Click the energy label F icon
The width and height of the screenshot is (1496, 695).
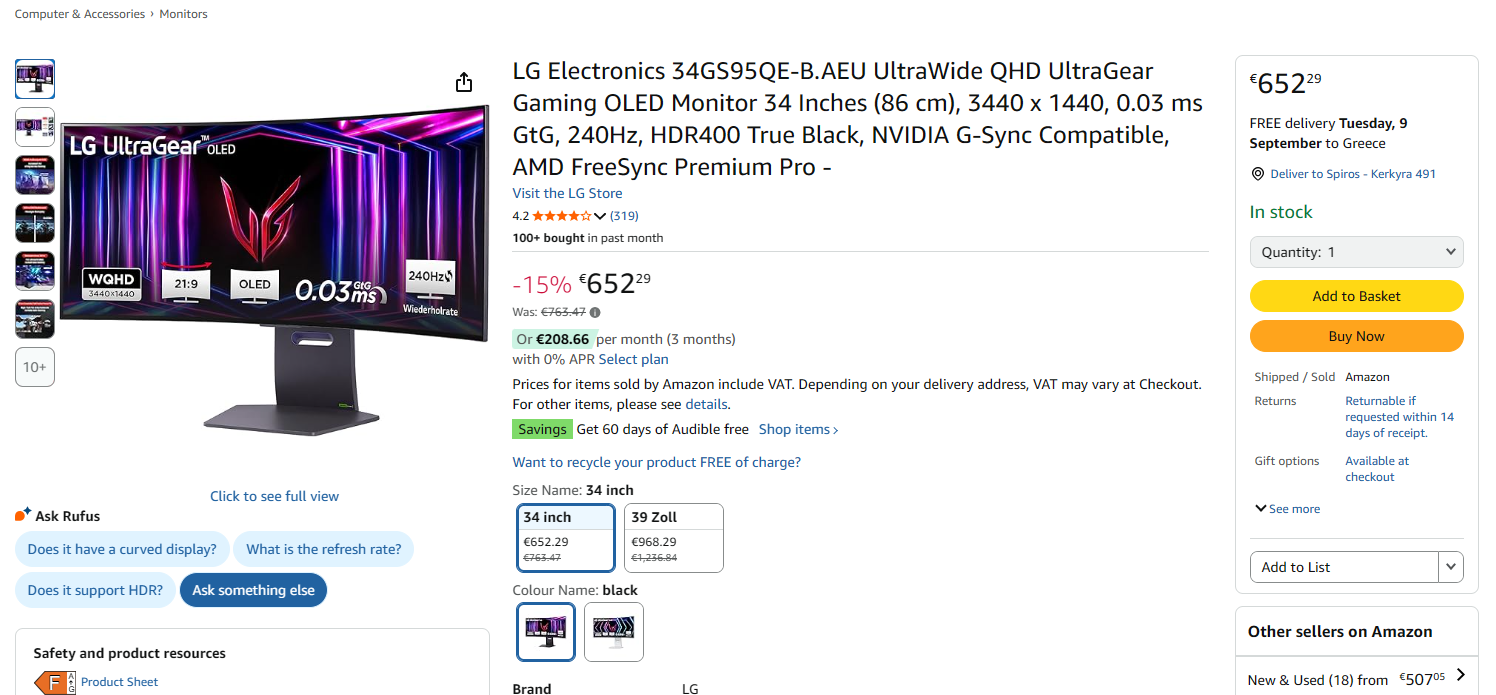[x=55, y=683]
